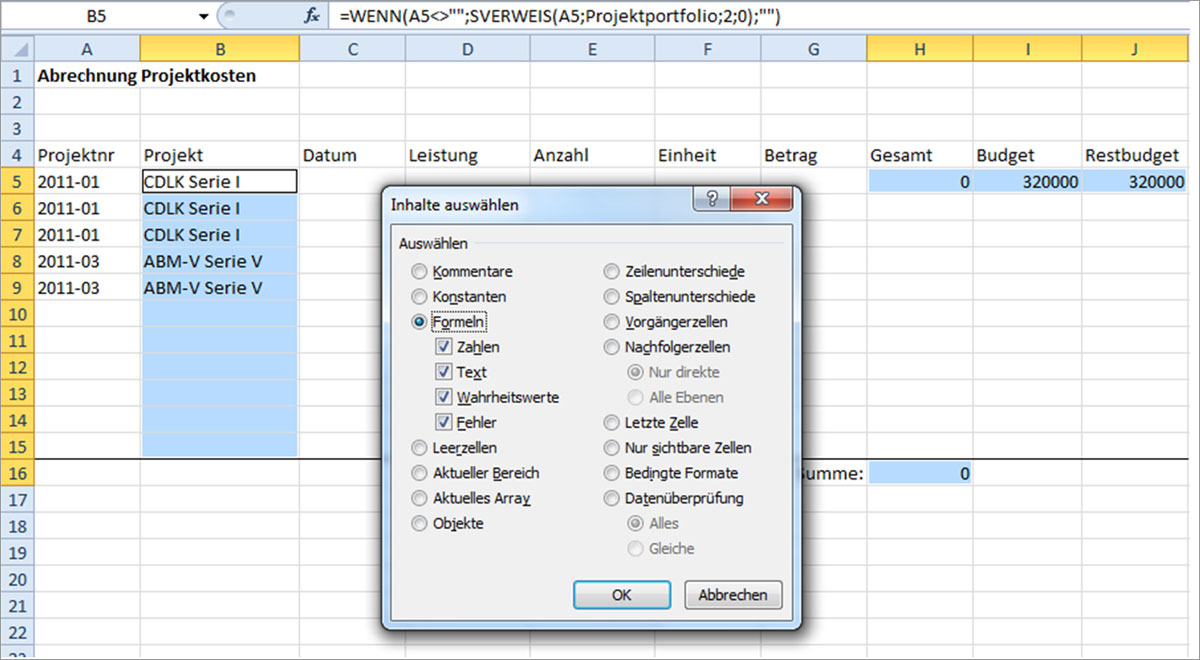Click the Abbrechen button
This screenshot has height=660, width=1200.
733,595
